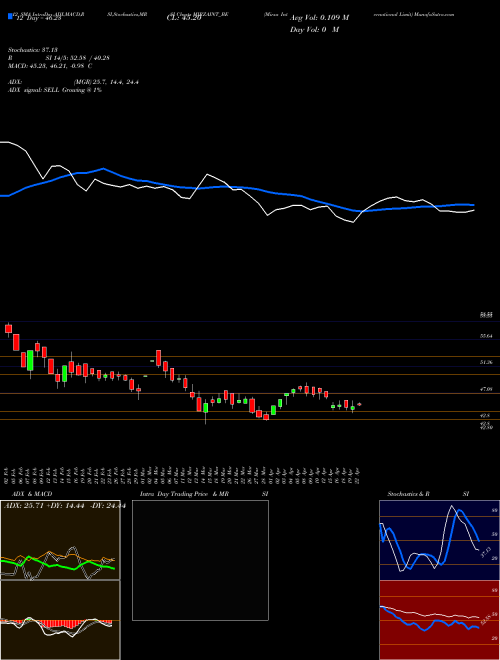The image size is (500, 660).
Task: Open the blue Stochastics chart panel
Action: tap(439, 540)
